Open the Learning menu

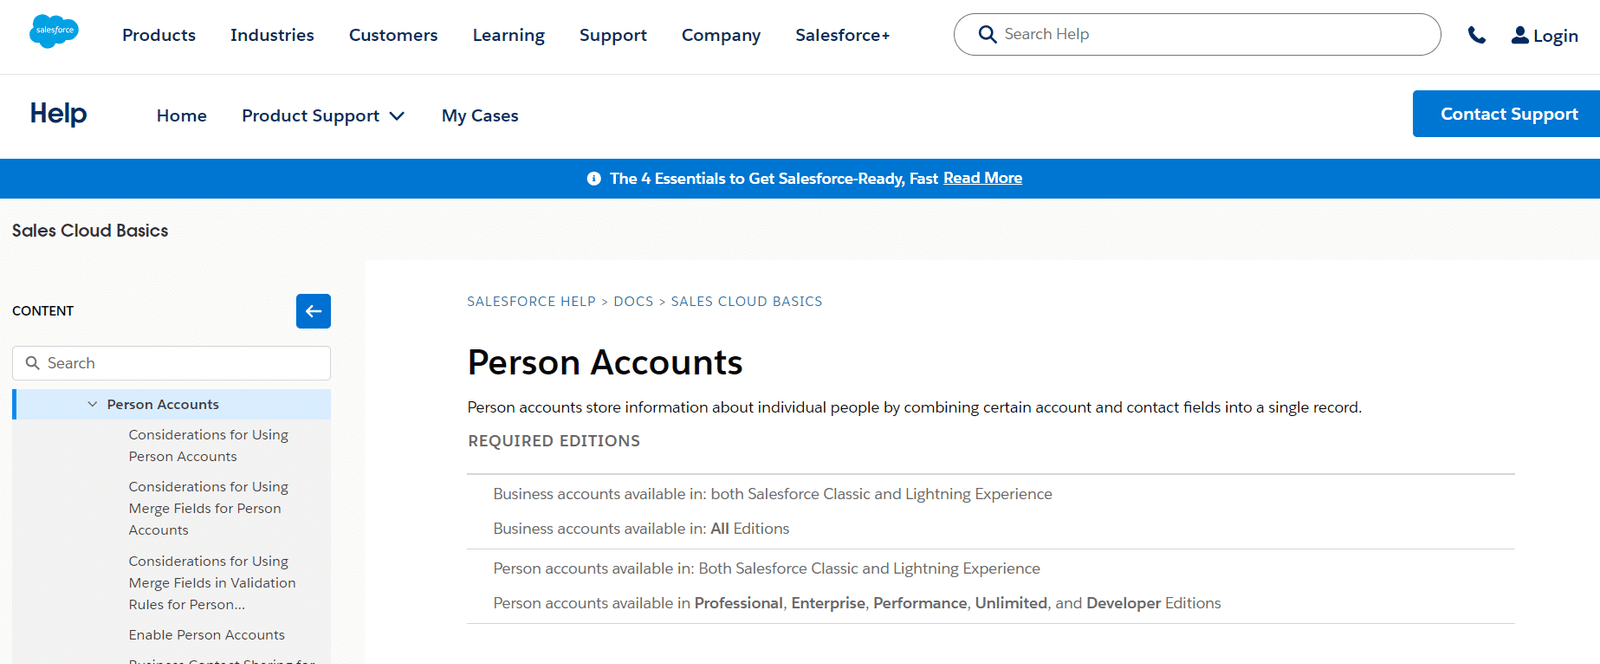(508, 35)
